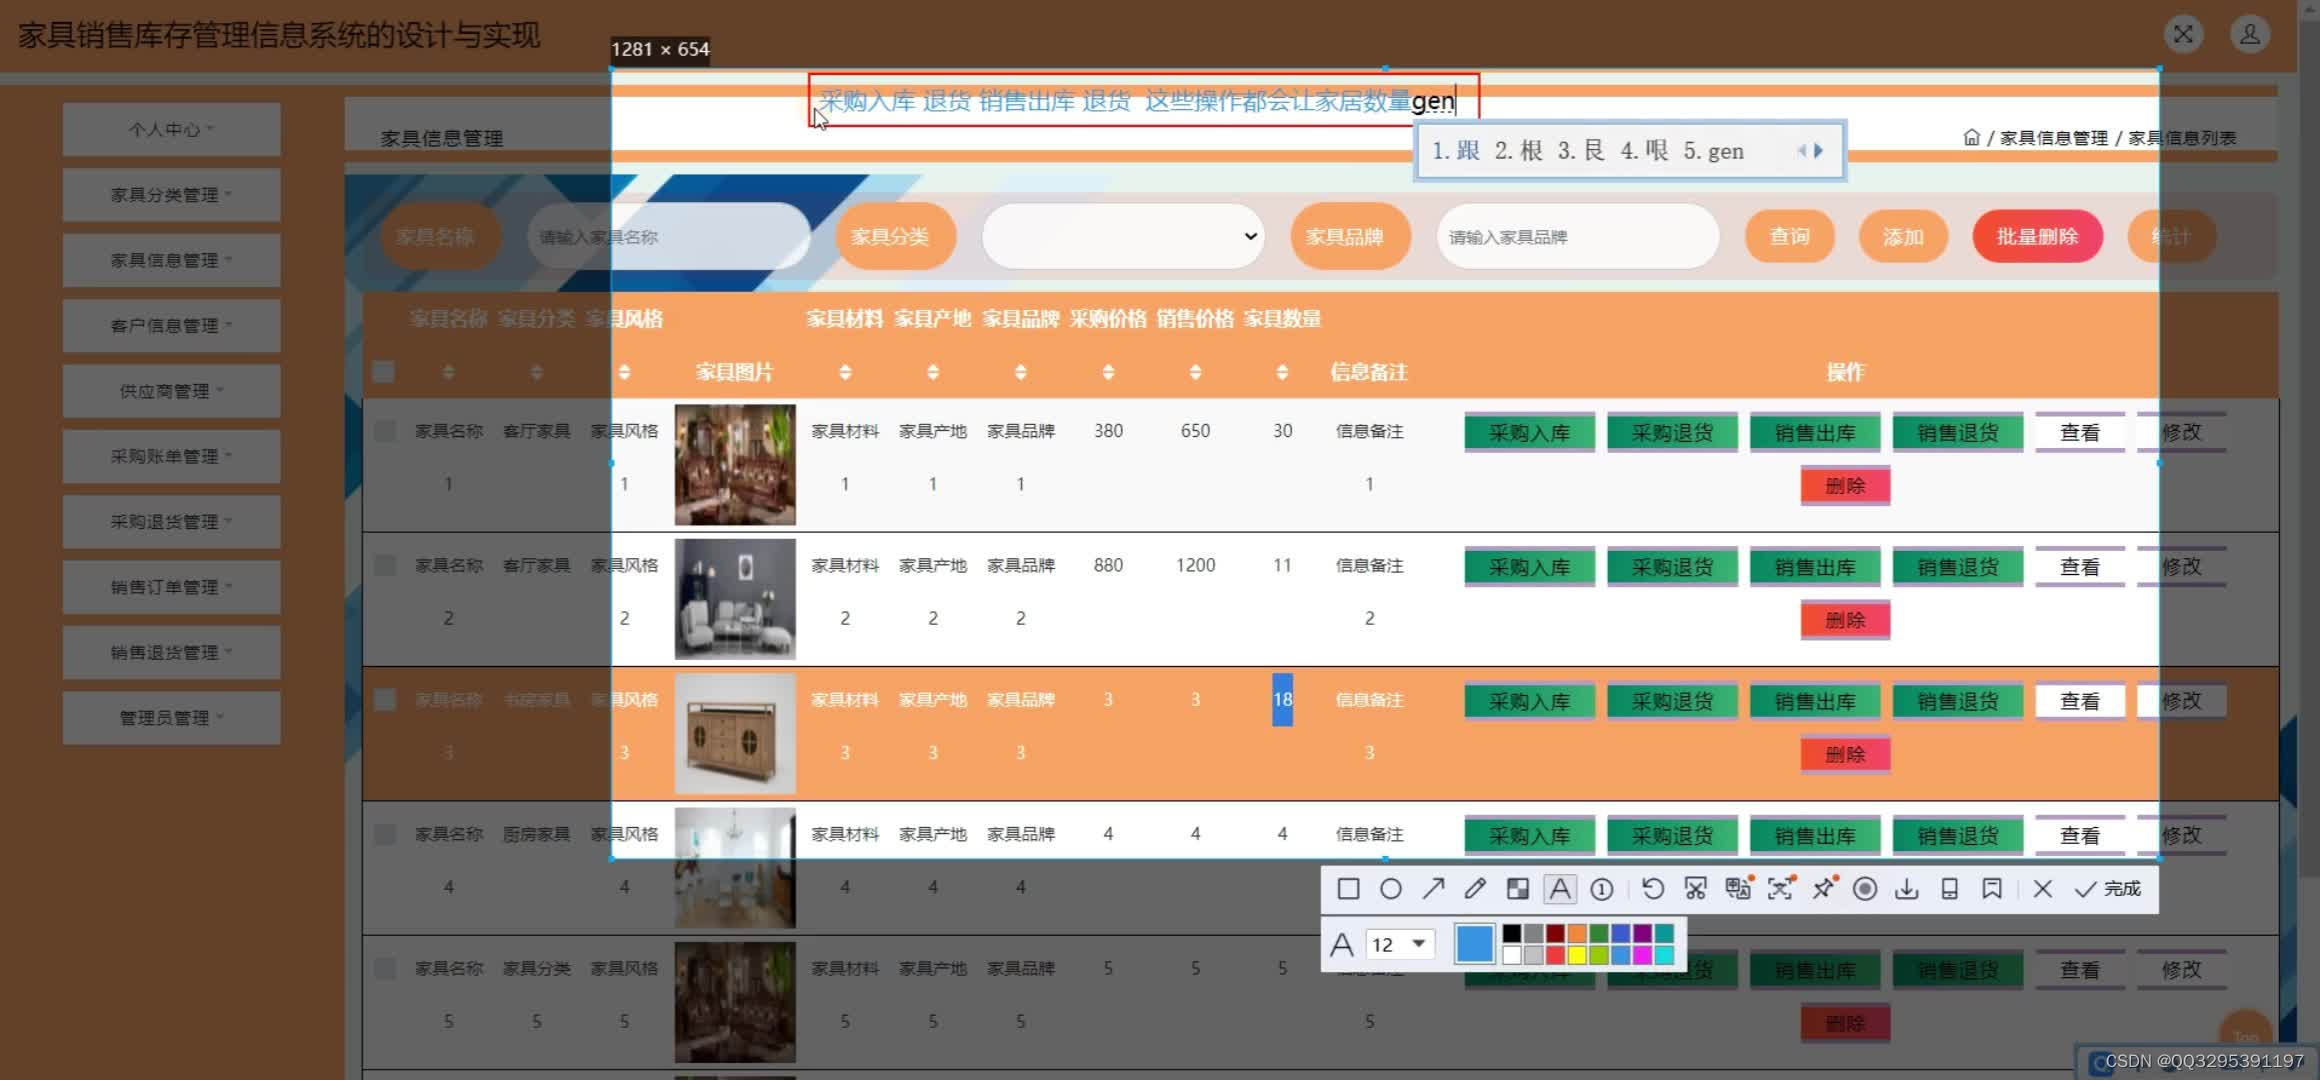Choose IME candidate 2 根
This screenshot has width=2320, height=1080.
(x=1519, y=151)
